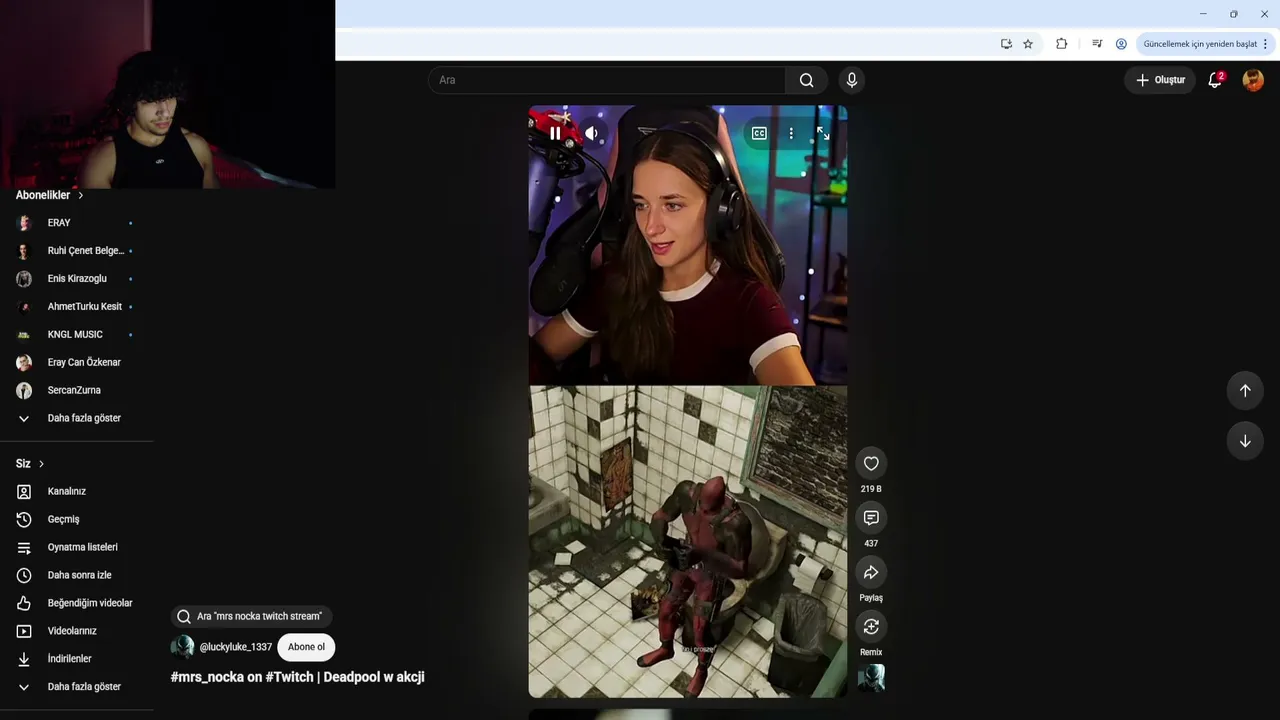Click the magnifier search button
The image size is (1280, 720).
coord(806,80)
